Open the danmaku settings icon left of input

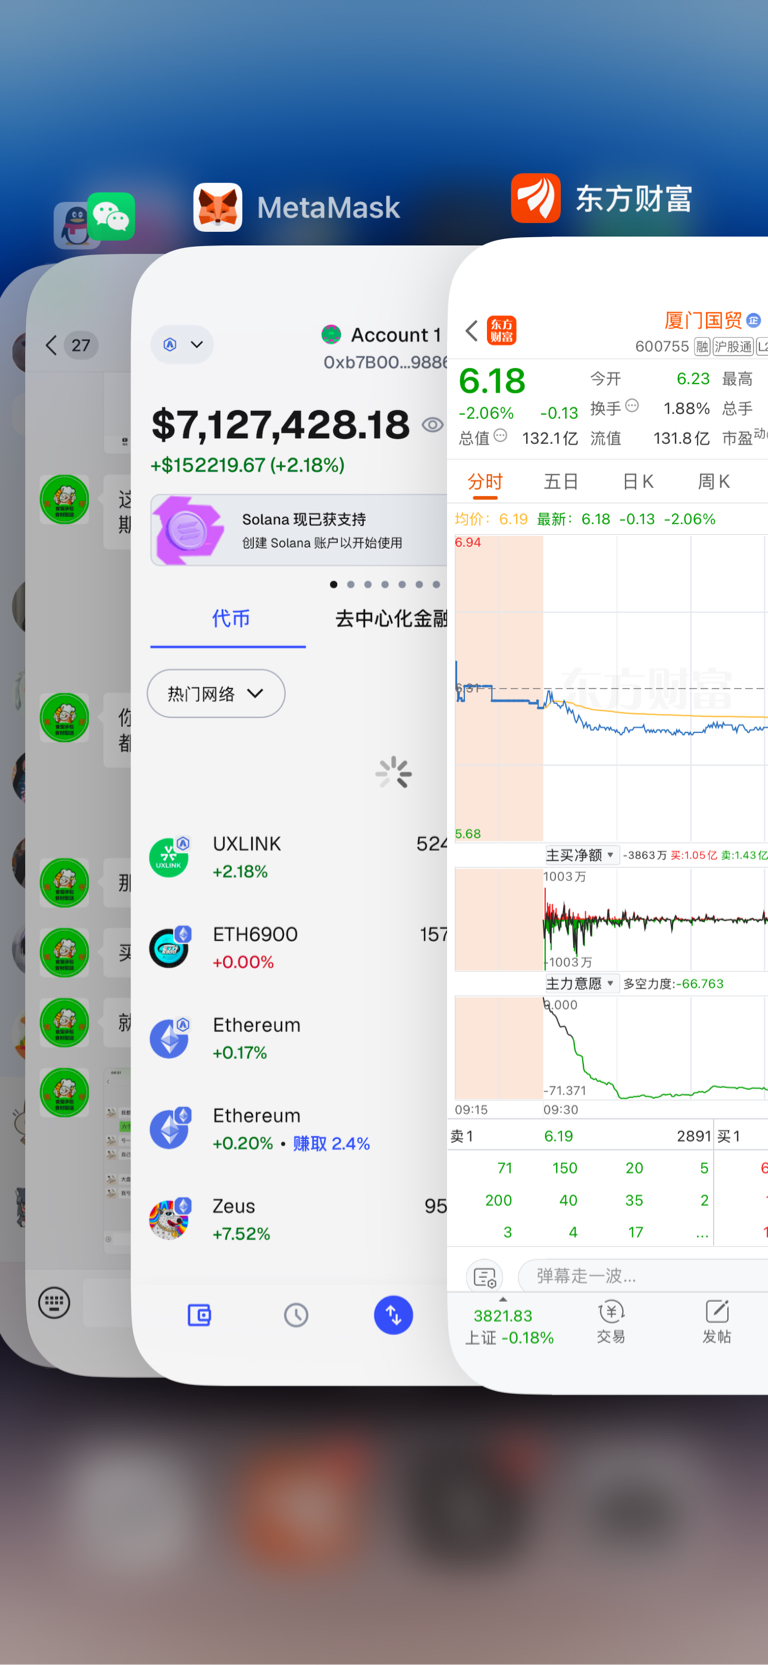[485, 1277]
